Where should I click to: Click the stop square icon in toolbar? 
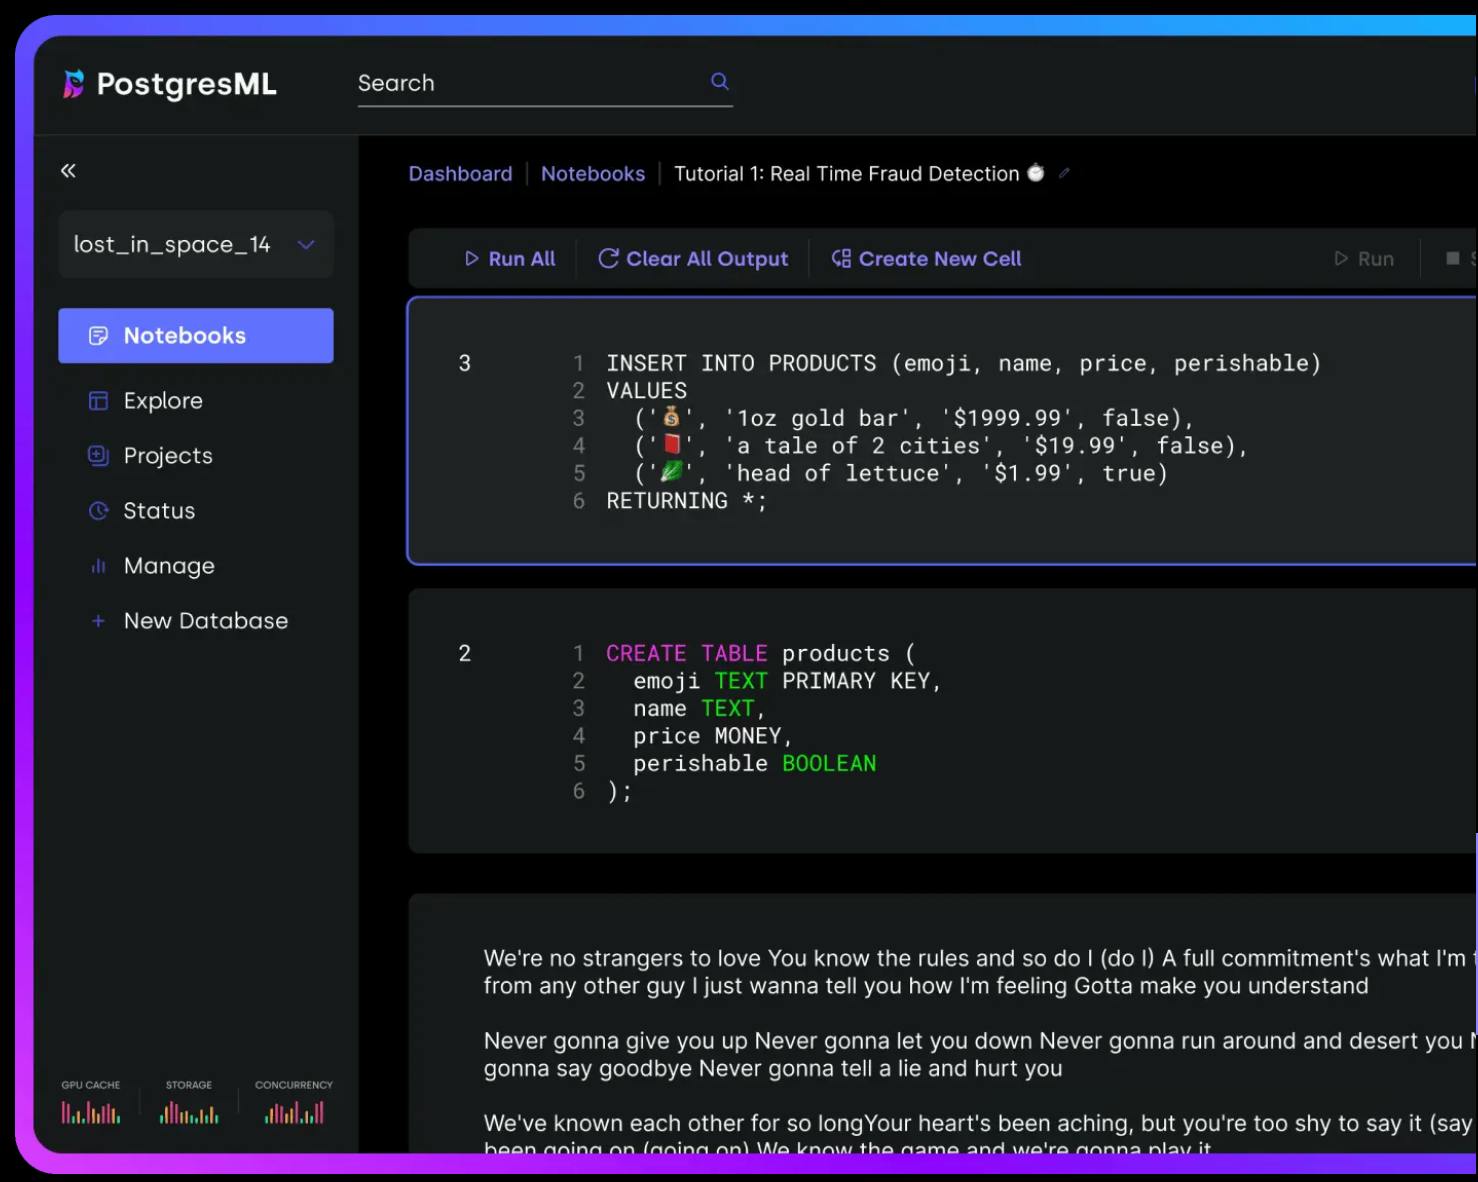(1452, 258)
